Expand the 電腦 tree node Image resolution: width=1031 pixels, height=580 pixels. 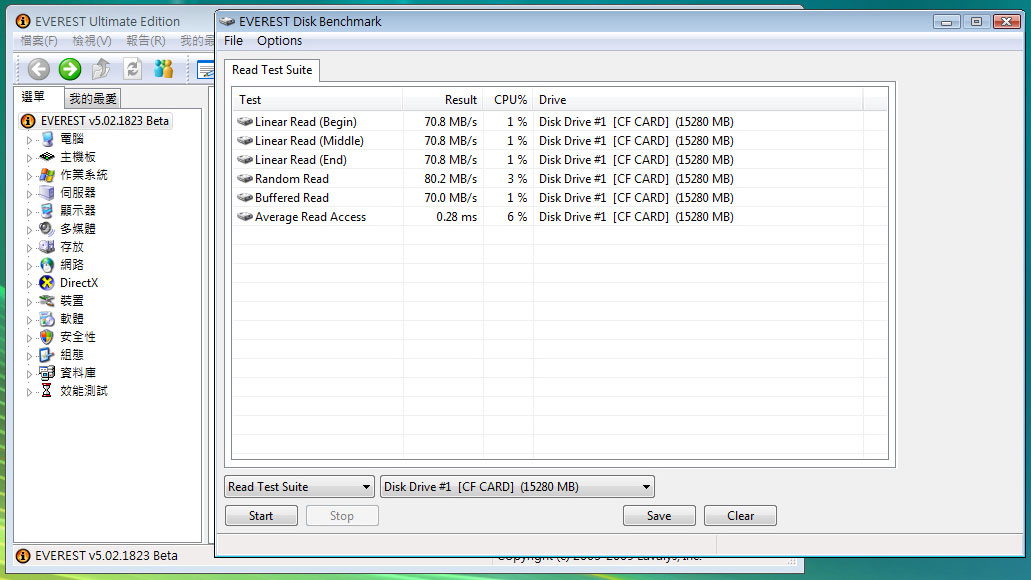(x=29, y=140)
